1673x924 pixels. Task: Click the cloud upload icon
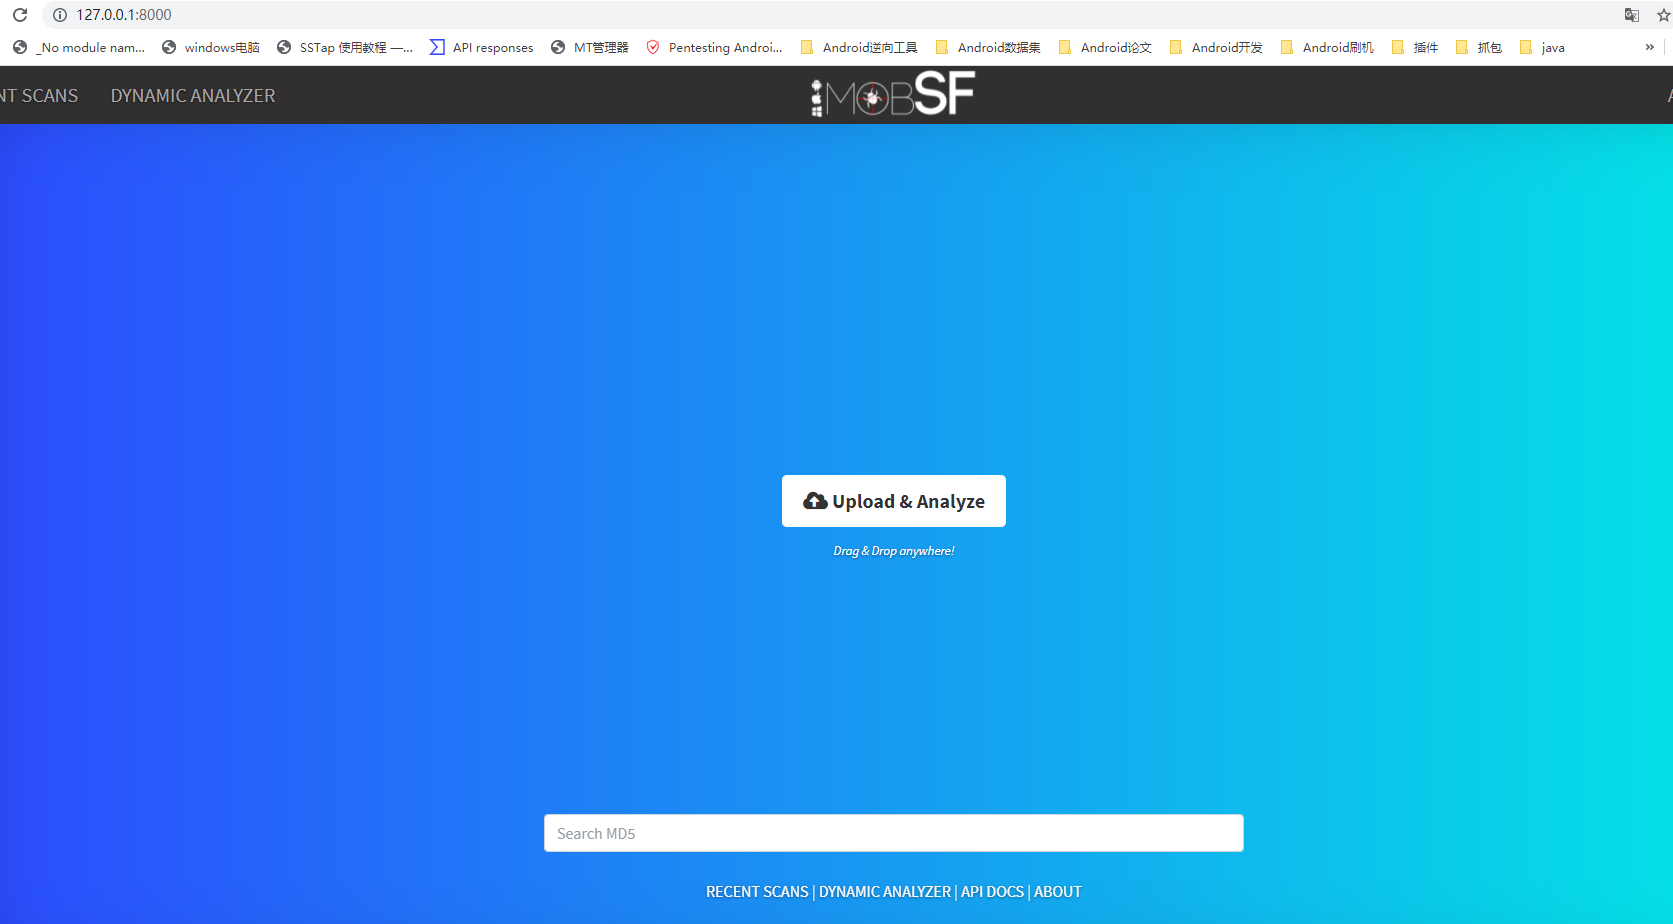(815, 501)
